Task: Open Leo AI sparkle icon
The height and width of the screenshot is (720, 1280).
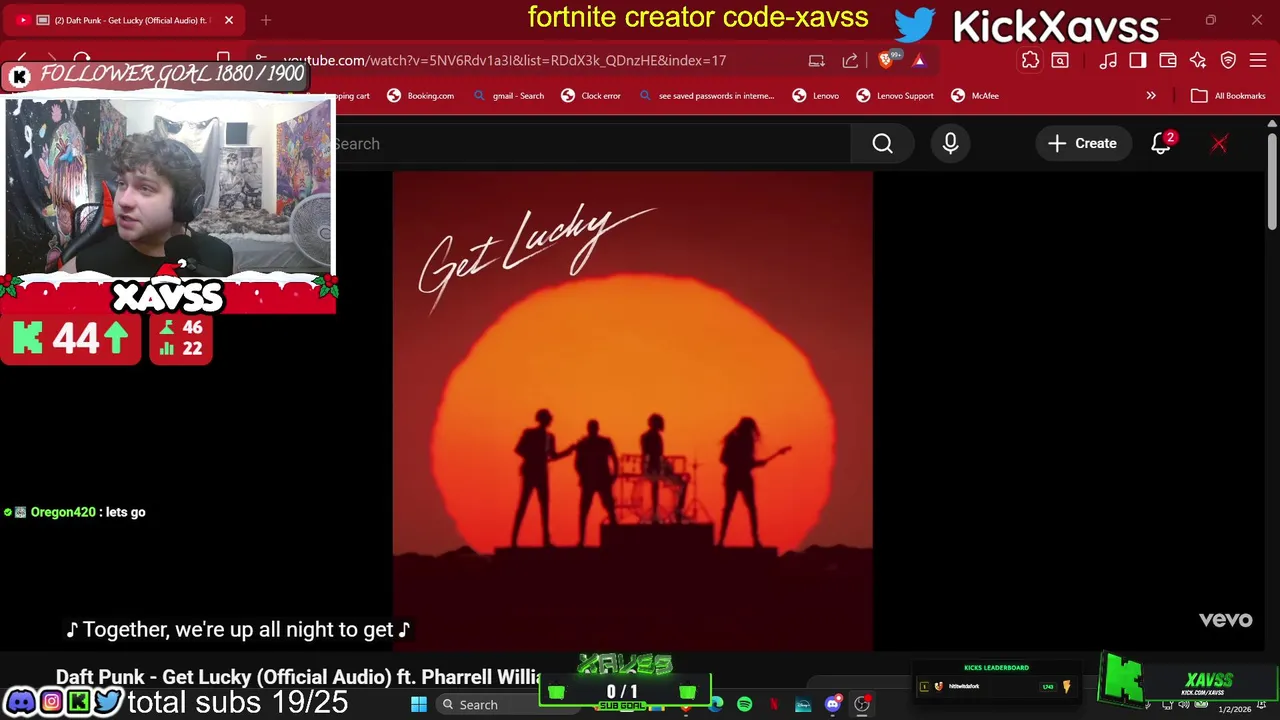Action: 1198,61
